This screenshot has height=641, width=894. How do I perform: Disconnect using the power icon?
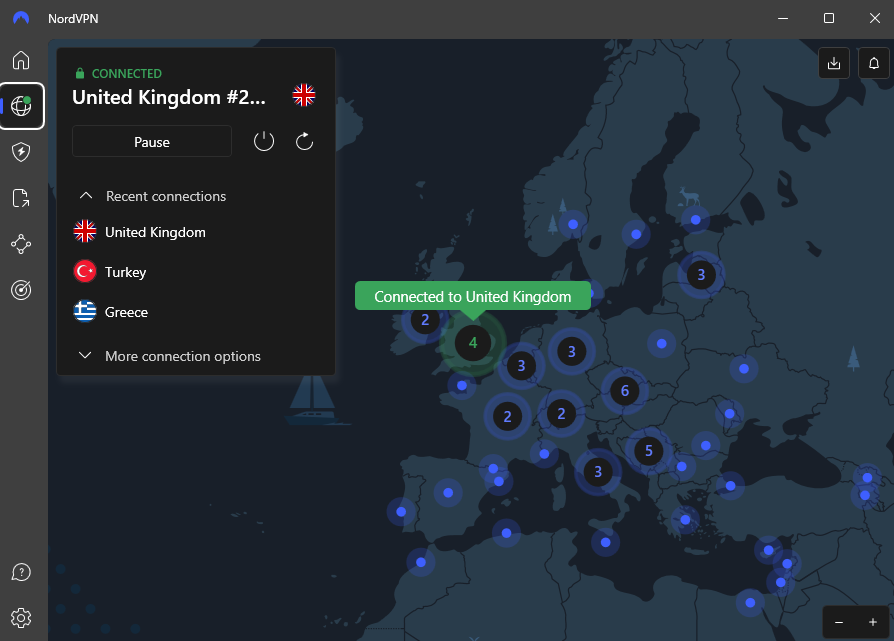pos(264,141)
